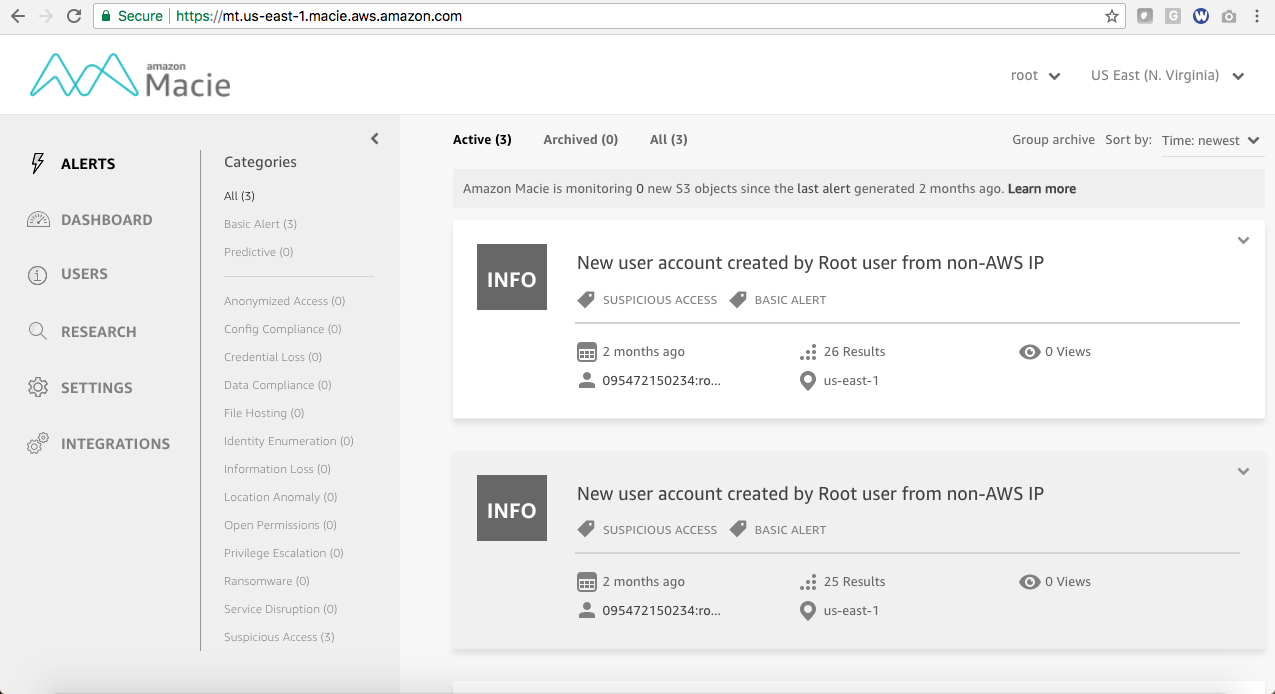Filter categories by Suspicious Access (3)
The image size is (1275, 694).
tap(279, 637)
